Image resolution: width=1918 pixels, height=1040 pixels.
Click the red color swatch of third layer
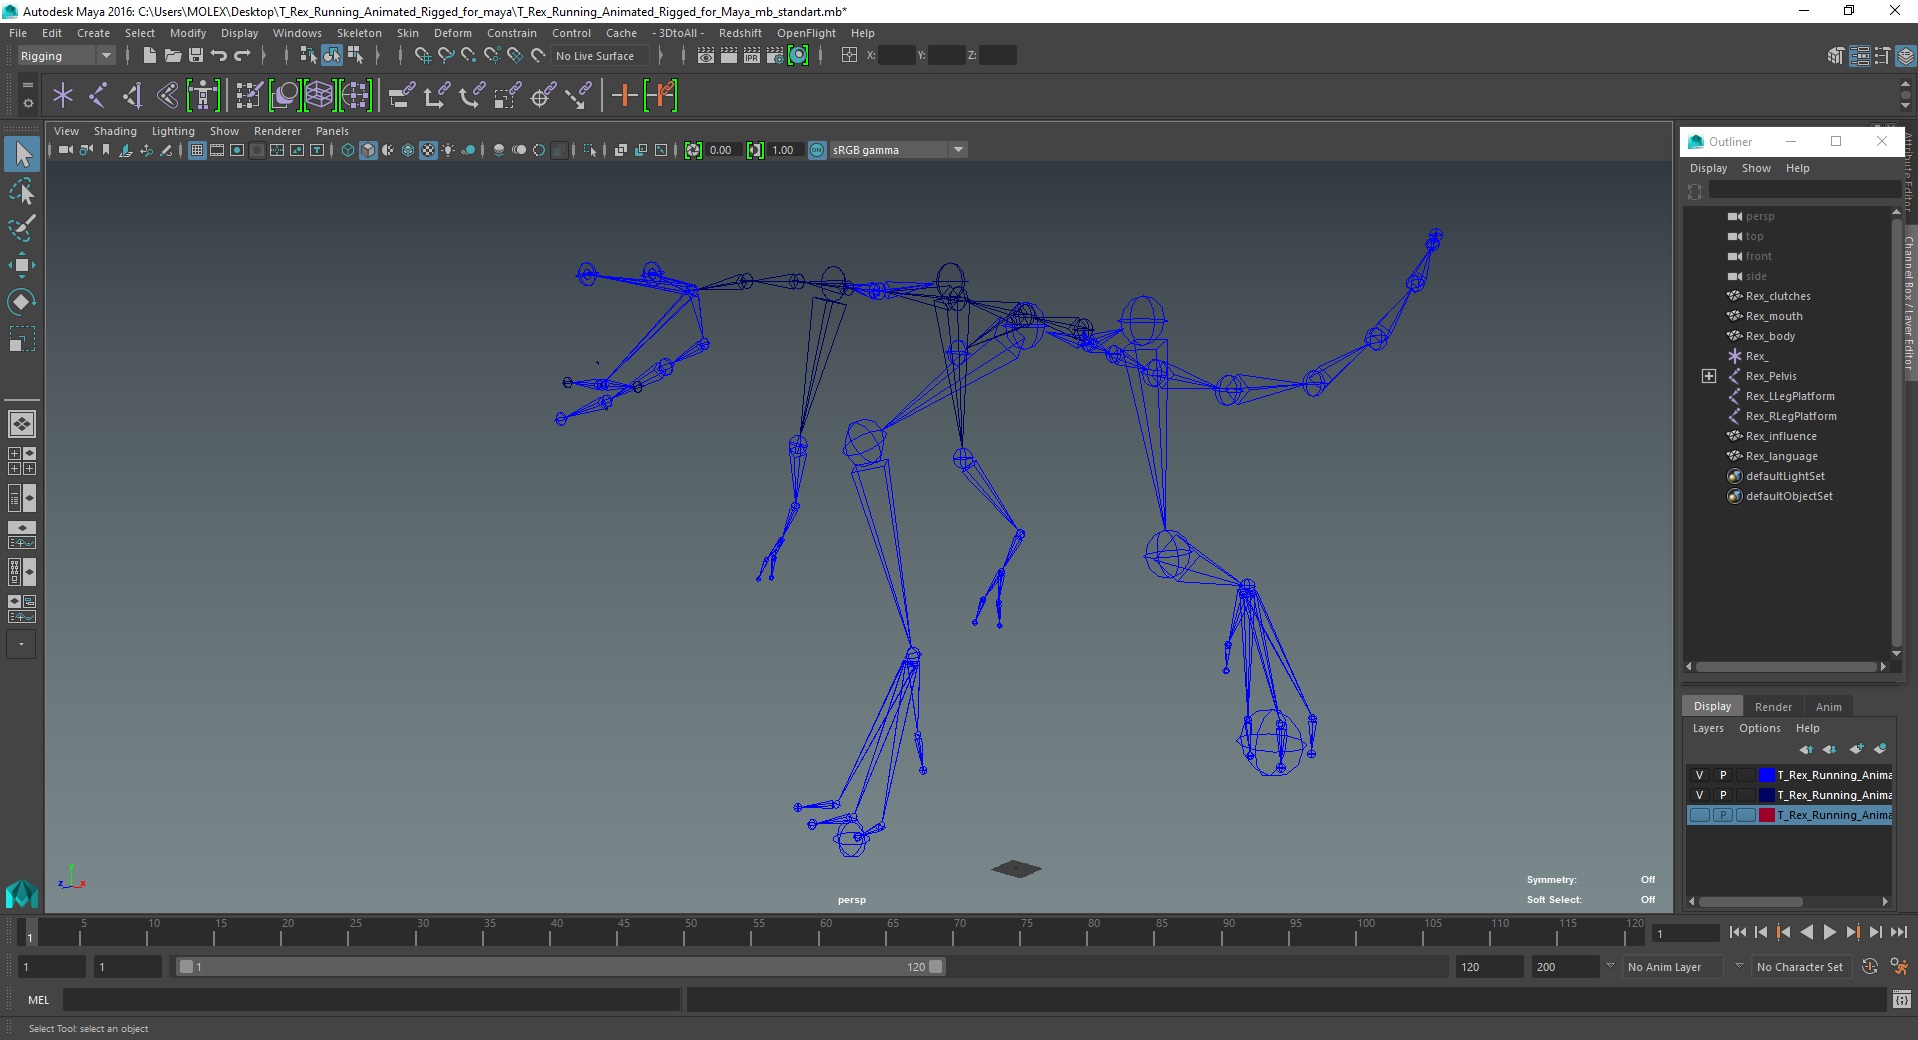click(x=1767, y=815)
